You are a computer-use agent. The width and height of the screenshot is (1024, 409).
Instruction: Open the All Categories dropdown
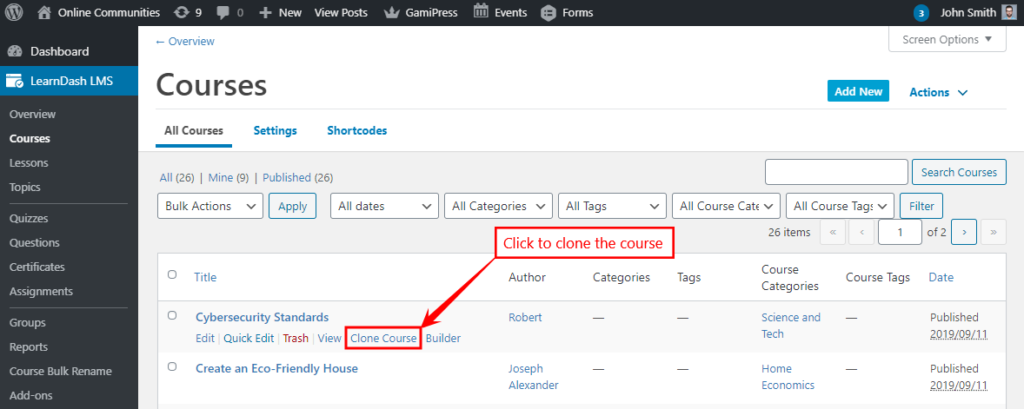[x=498, y=206]
